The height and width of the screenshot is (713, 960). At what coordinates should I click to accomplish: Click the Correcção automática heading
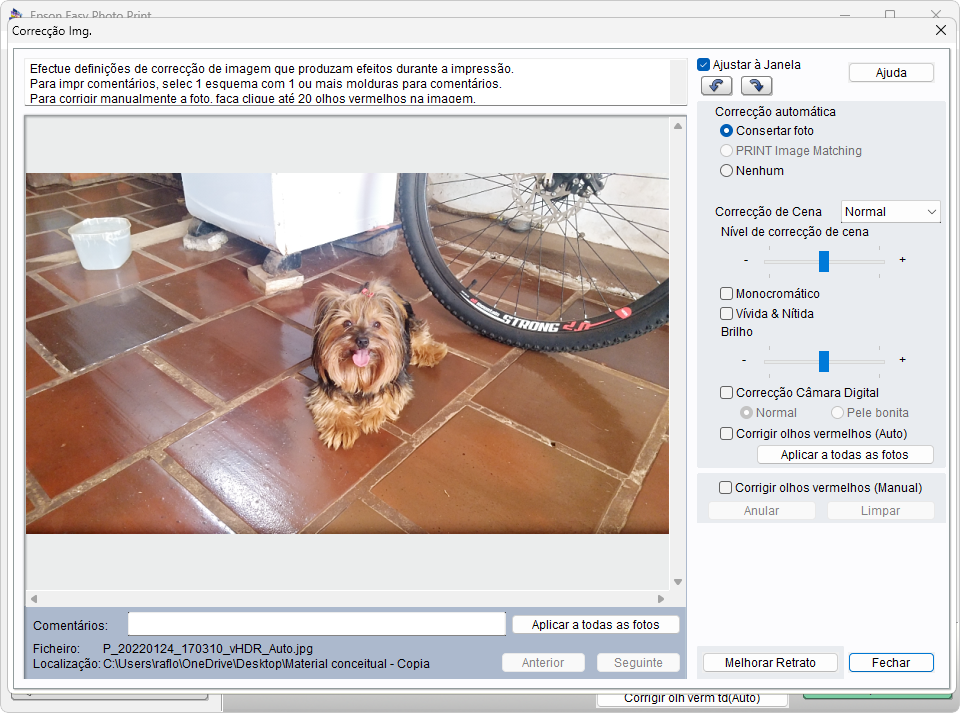tap(775, 111)
